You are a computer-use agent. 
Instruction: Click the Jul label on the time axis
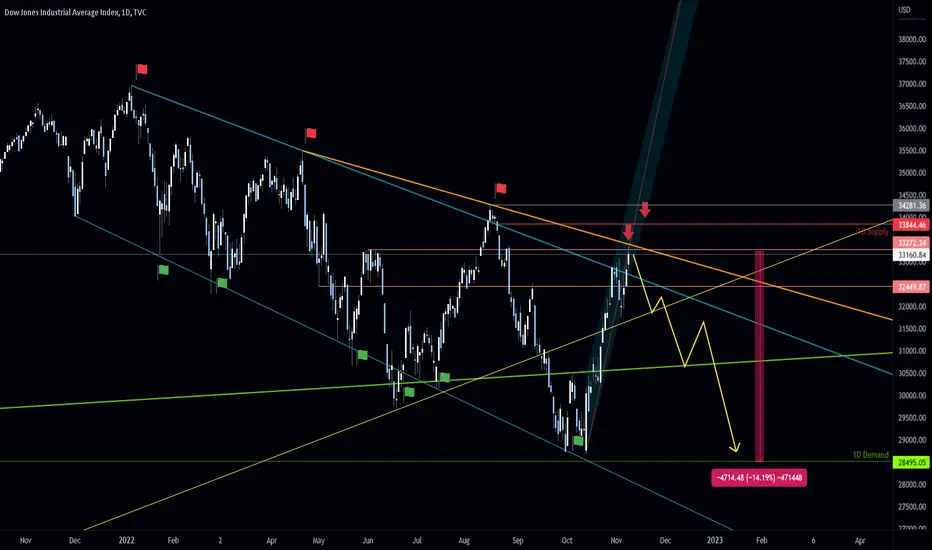tap(417, 540)
